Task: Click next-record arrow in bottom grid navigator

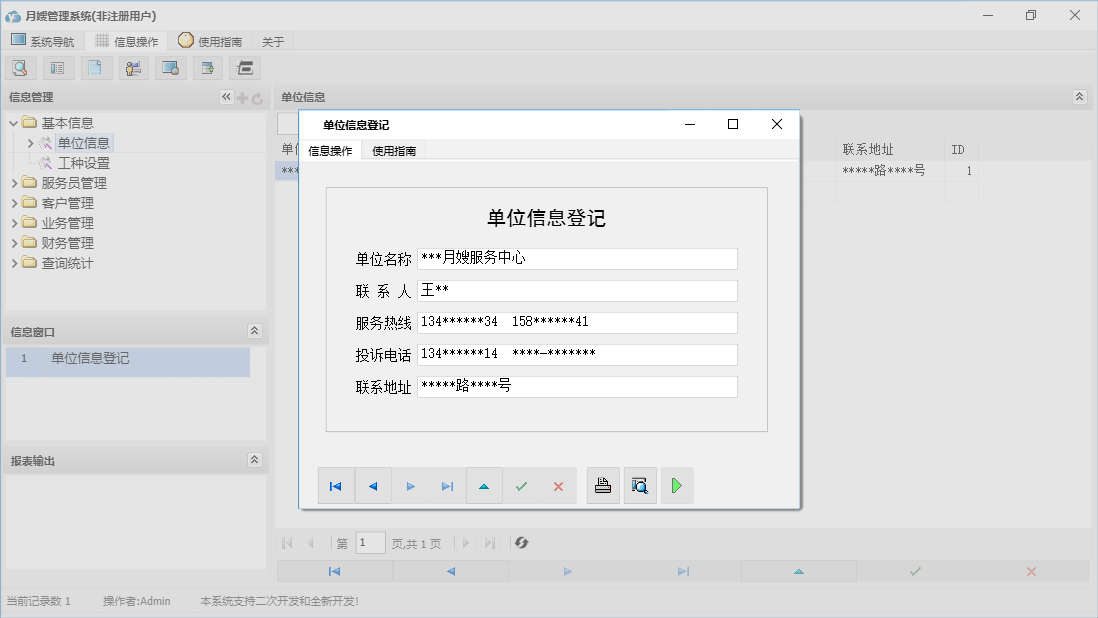Action: click(x=567, y=571)
